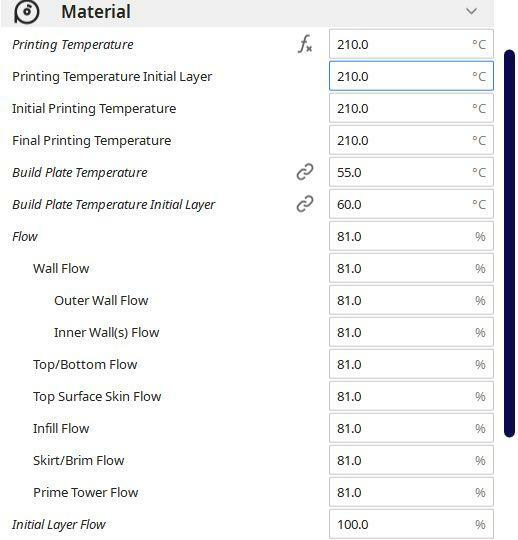
Task: Edit the Printing Temperature value field
Action: 411,44
